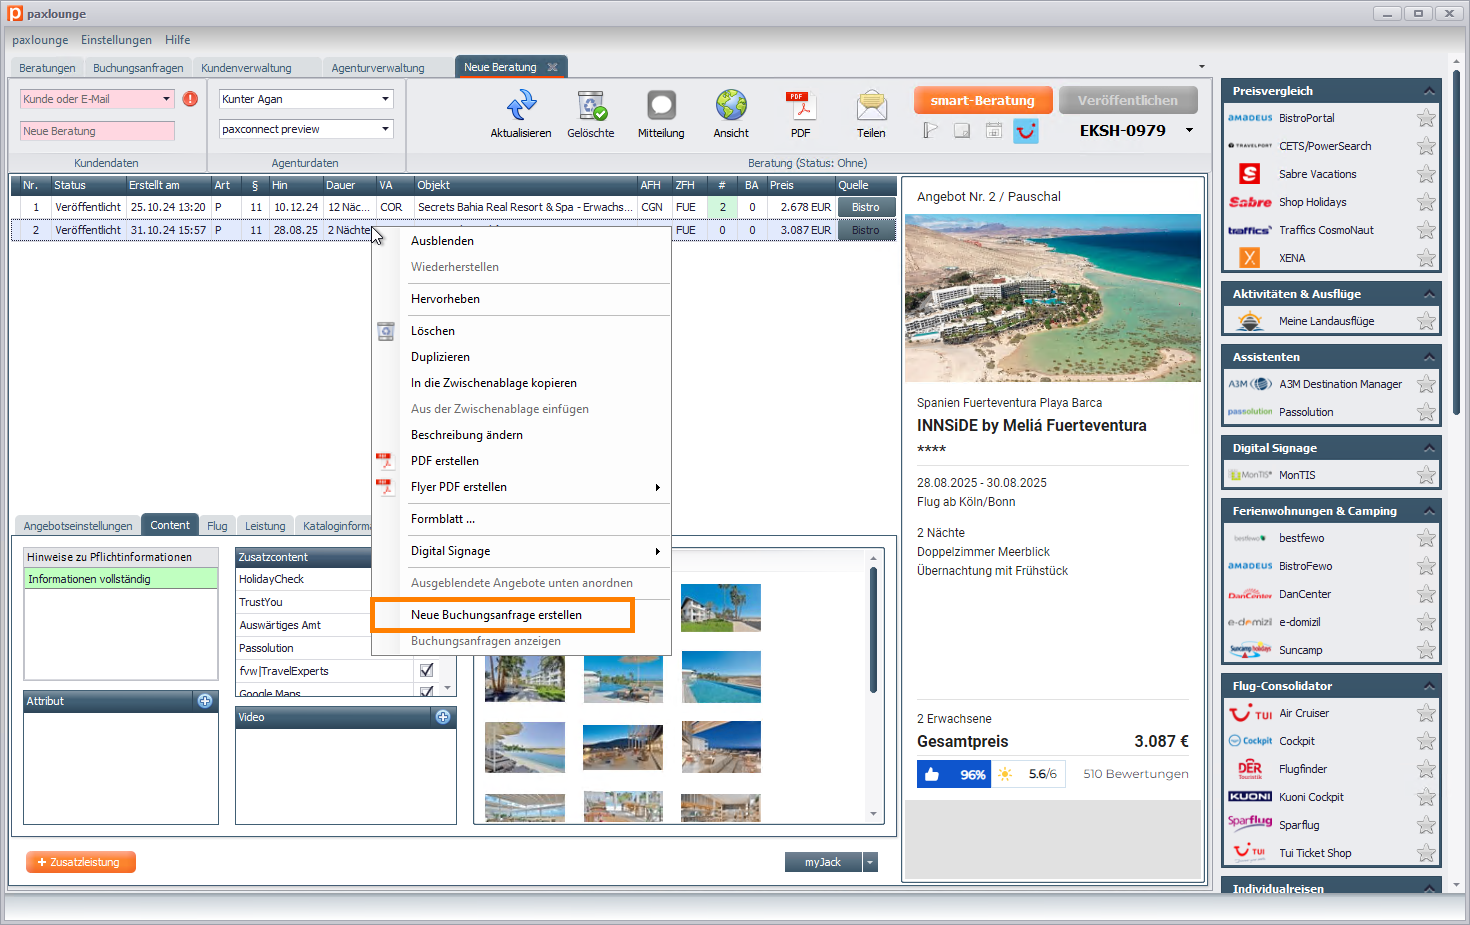Favorite MonTIS with its star
Image resolution: width=1470 pixels, height=925 pixels.
[1426, 475]
